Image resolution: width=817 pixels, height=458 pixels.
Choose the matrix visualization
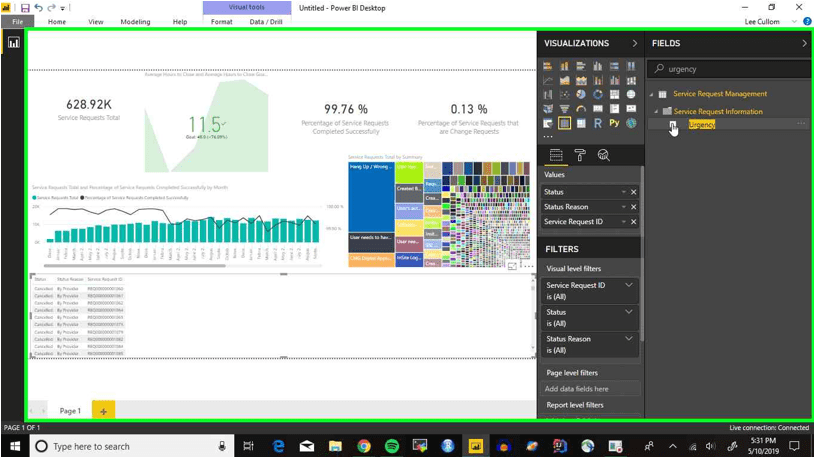581,123
